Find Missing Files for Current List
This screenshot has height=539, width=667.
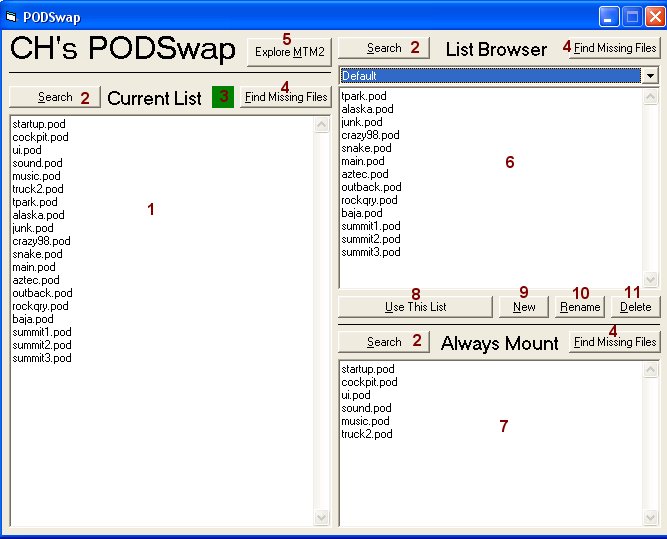pos(286,97)
